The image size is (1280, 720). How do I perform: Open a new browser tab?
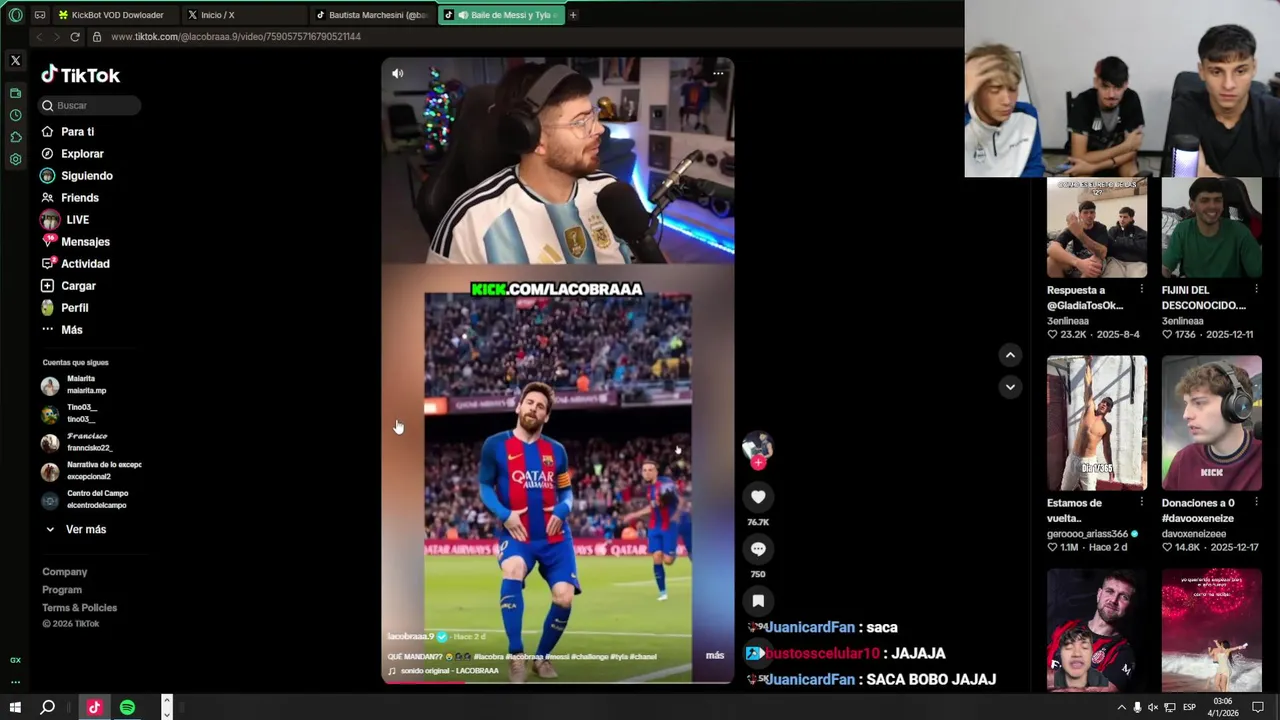[x=573, y=15]
